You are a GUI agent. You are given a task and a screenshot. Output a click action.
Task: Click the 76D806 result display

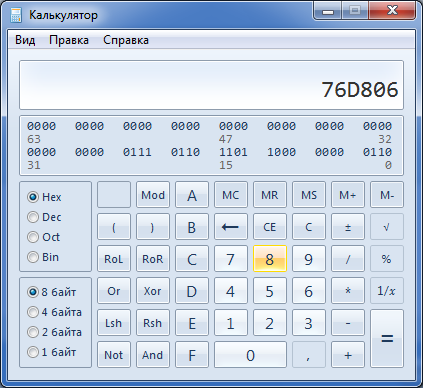tap(211, 85)
